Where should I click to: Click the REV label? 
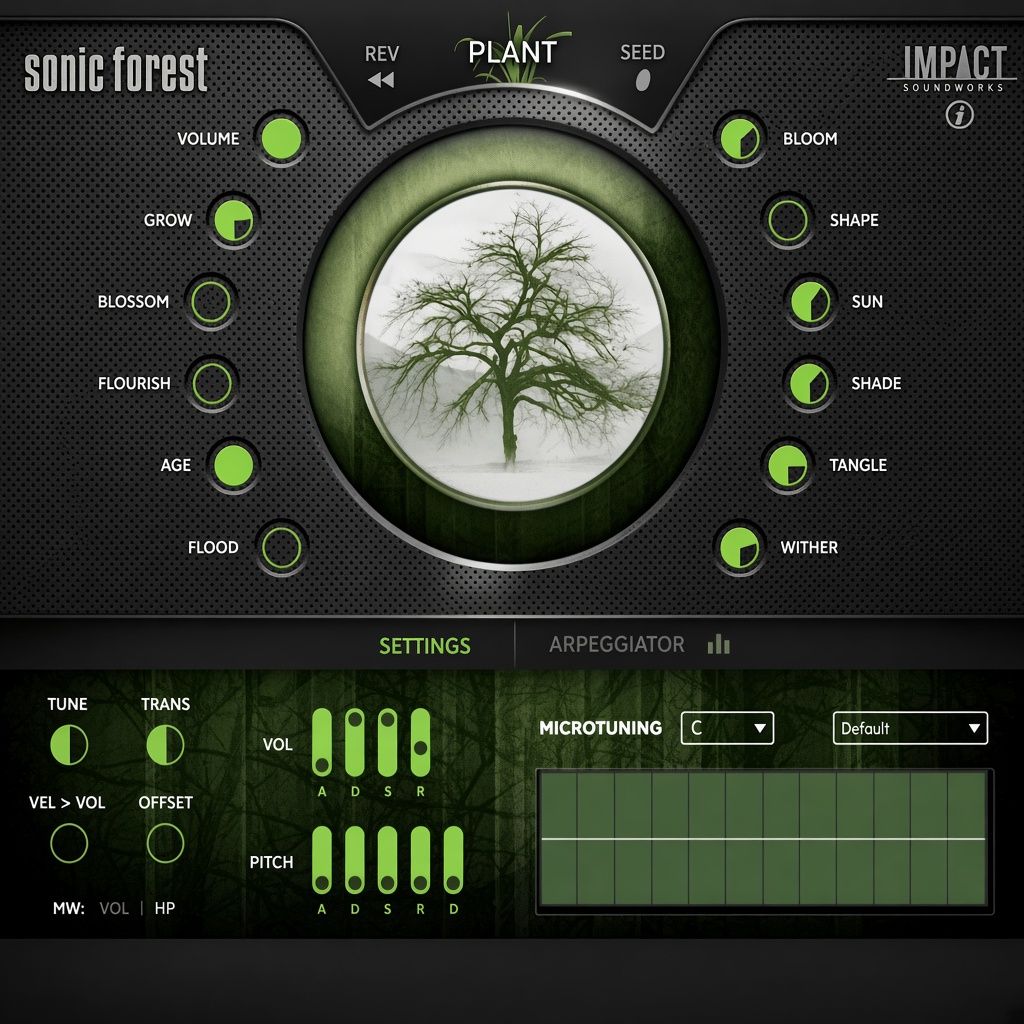pos(381,54)
